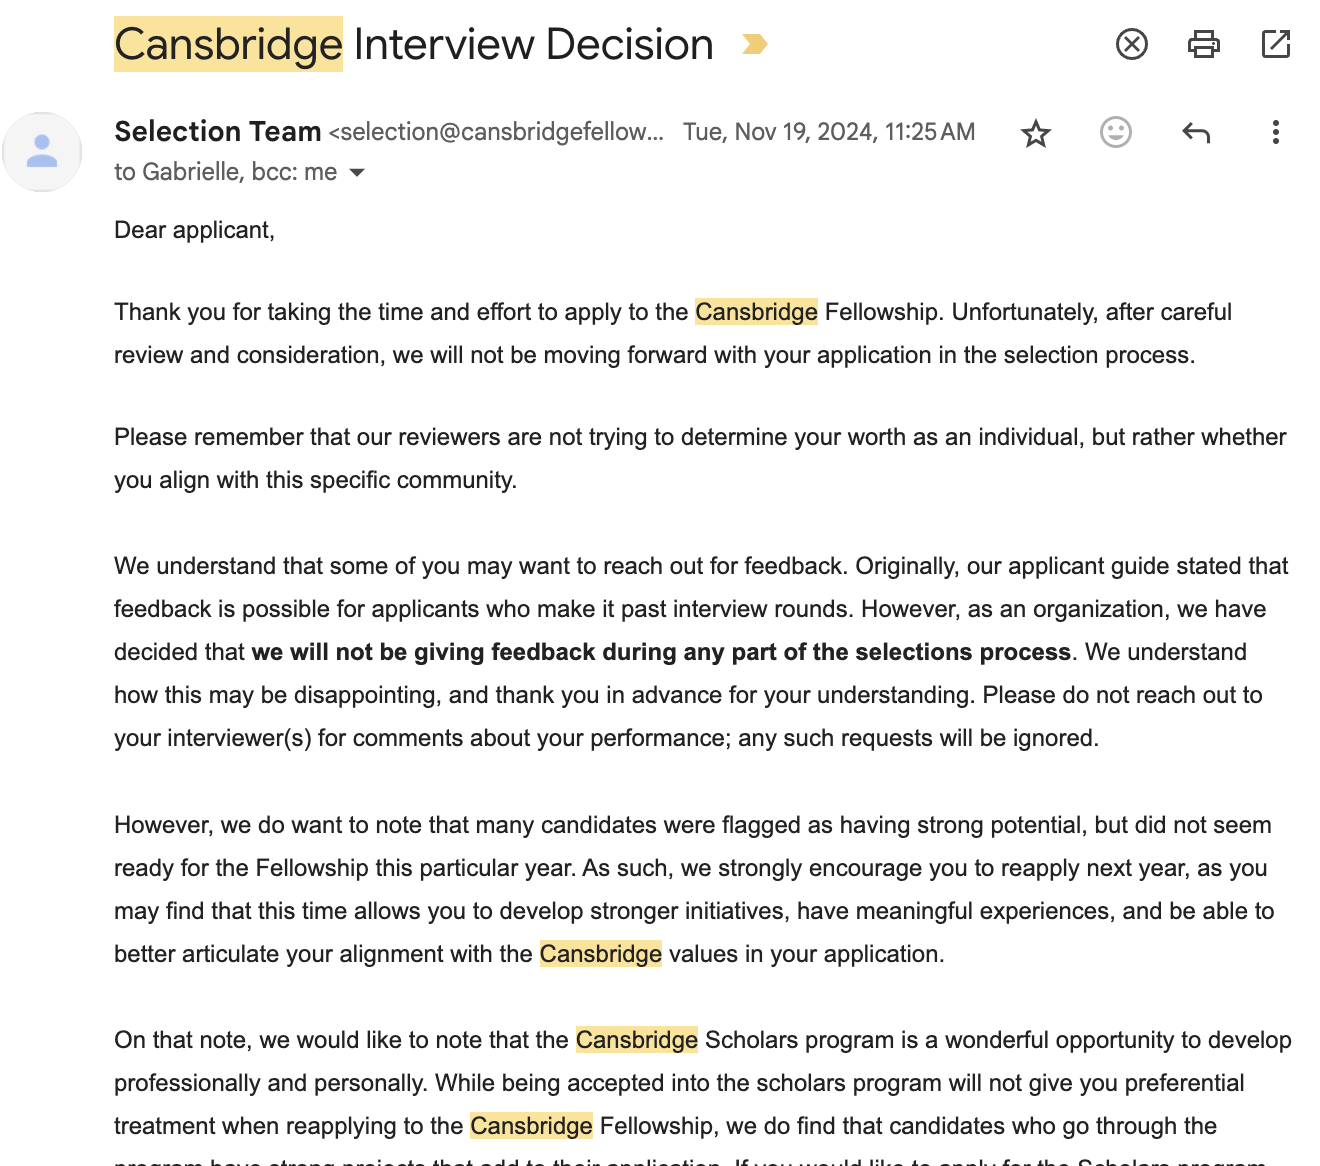Open email in new window

coord(1275,44)
